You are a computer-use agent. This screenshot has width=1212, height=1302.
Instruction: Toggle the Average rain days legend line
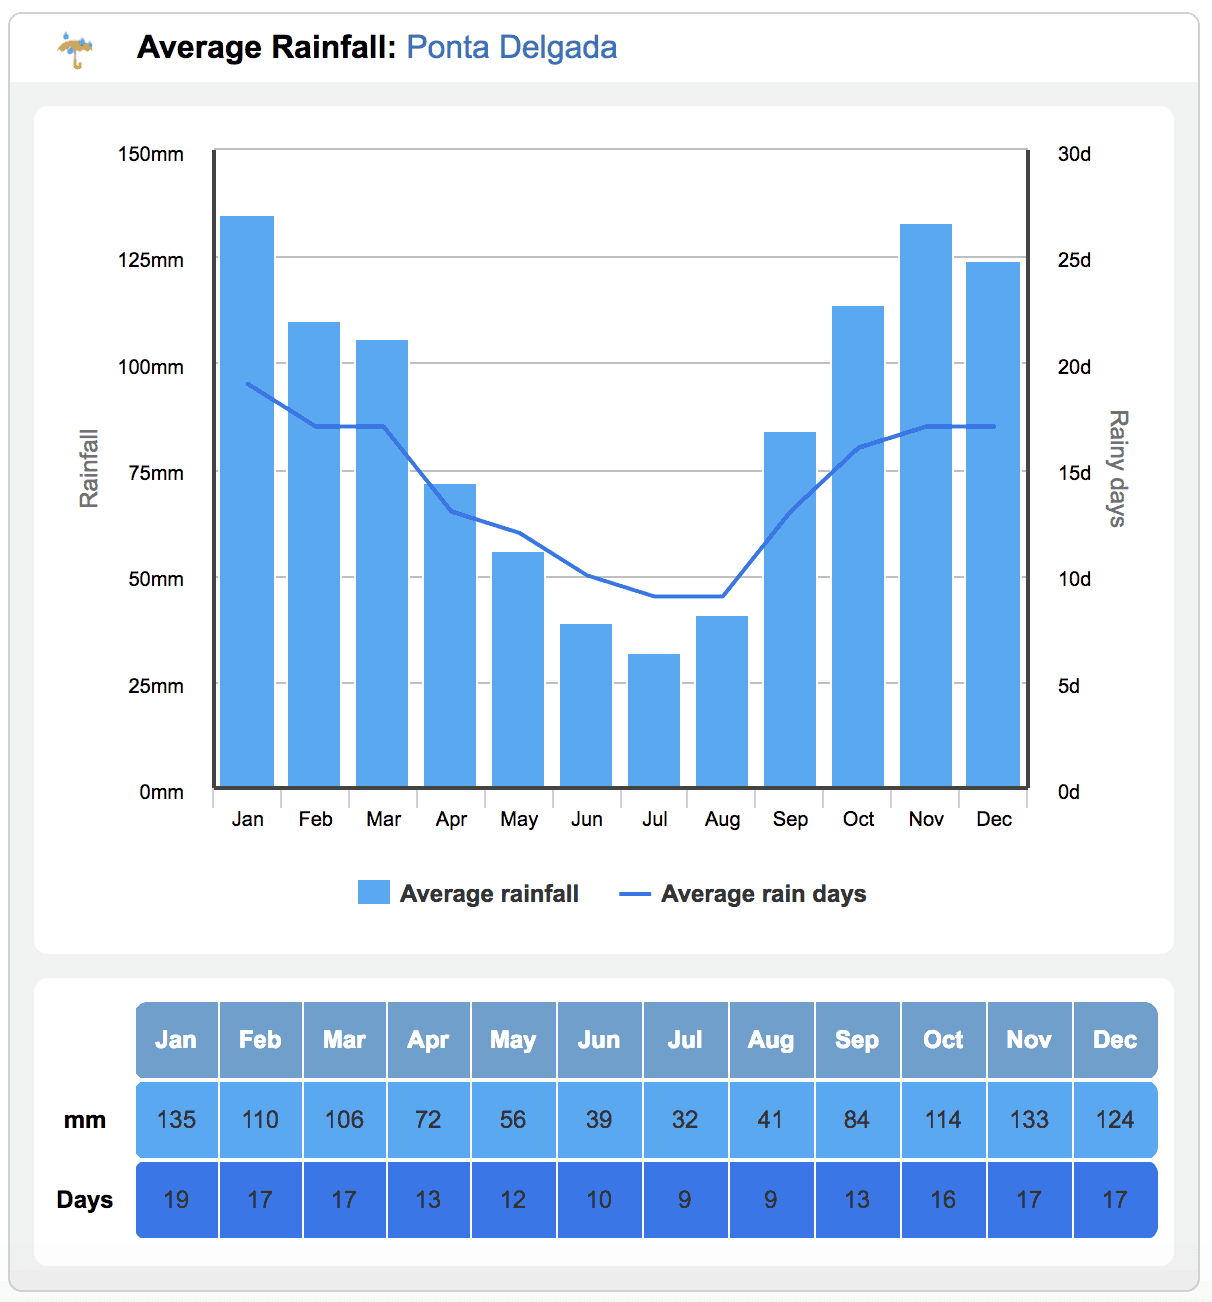click(635, 894)
